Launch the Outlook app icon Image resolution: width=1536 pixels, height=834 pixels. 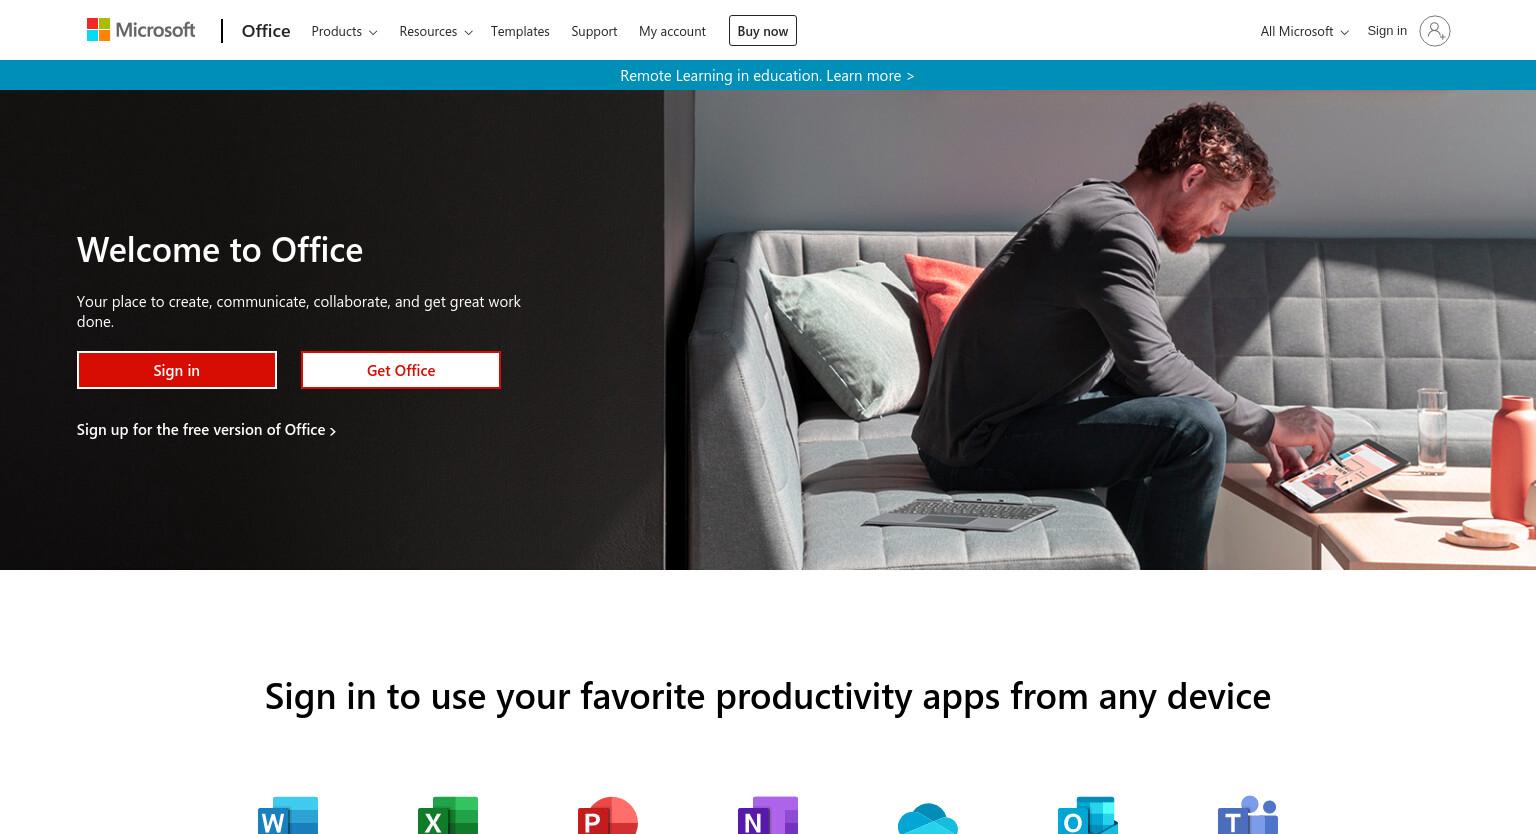[x=1088, y=815]
